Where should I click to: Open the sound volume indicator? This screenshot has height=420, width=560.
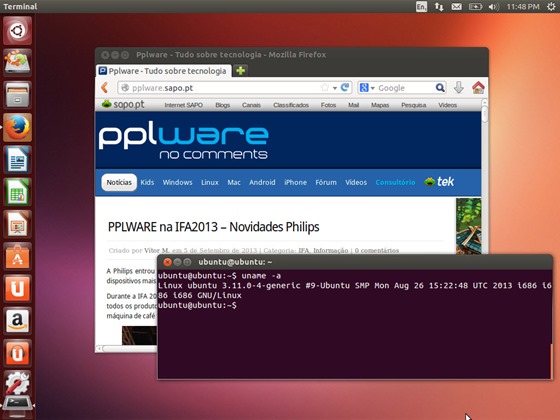click(494, 6)
